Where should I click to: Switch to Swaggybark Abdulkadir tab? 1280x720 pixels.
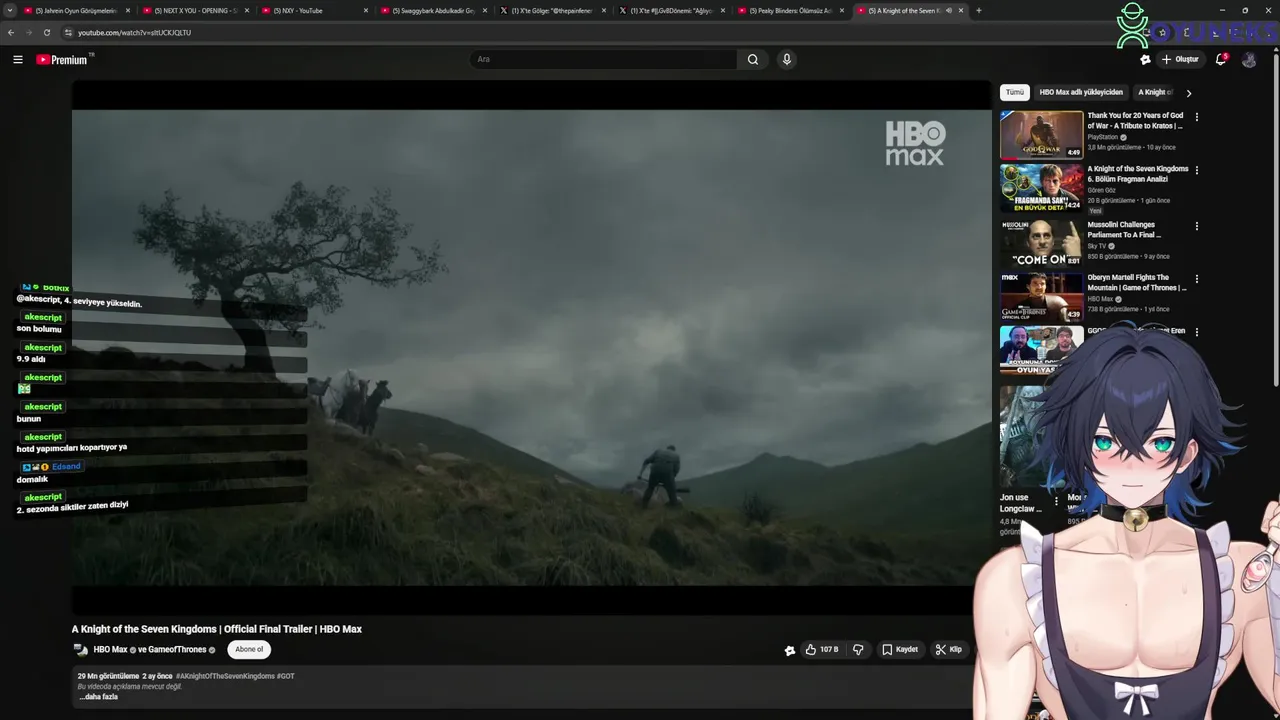(432, 10)
